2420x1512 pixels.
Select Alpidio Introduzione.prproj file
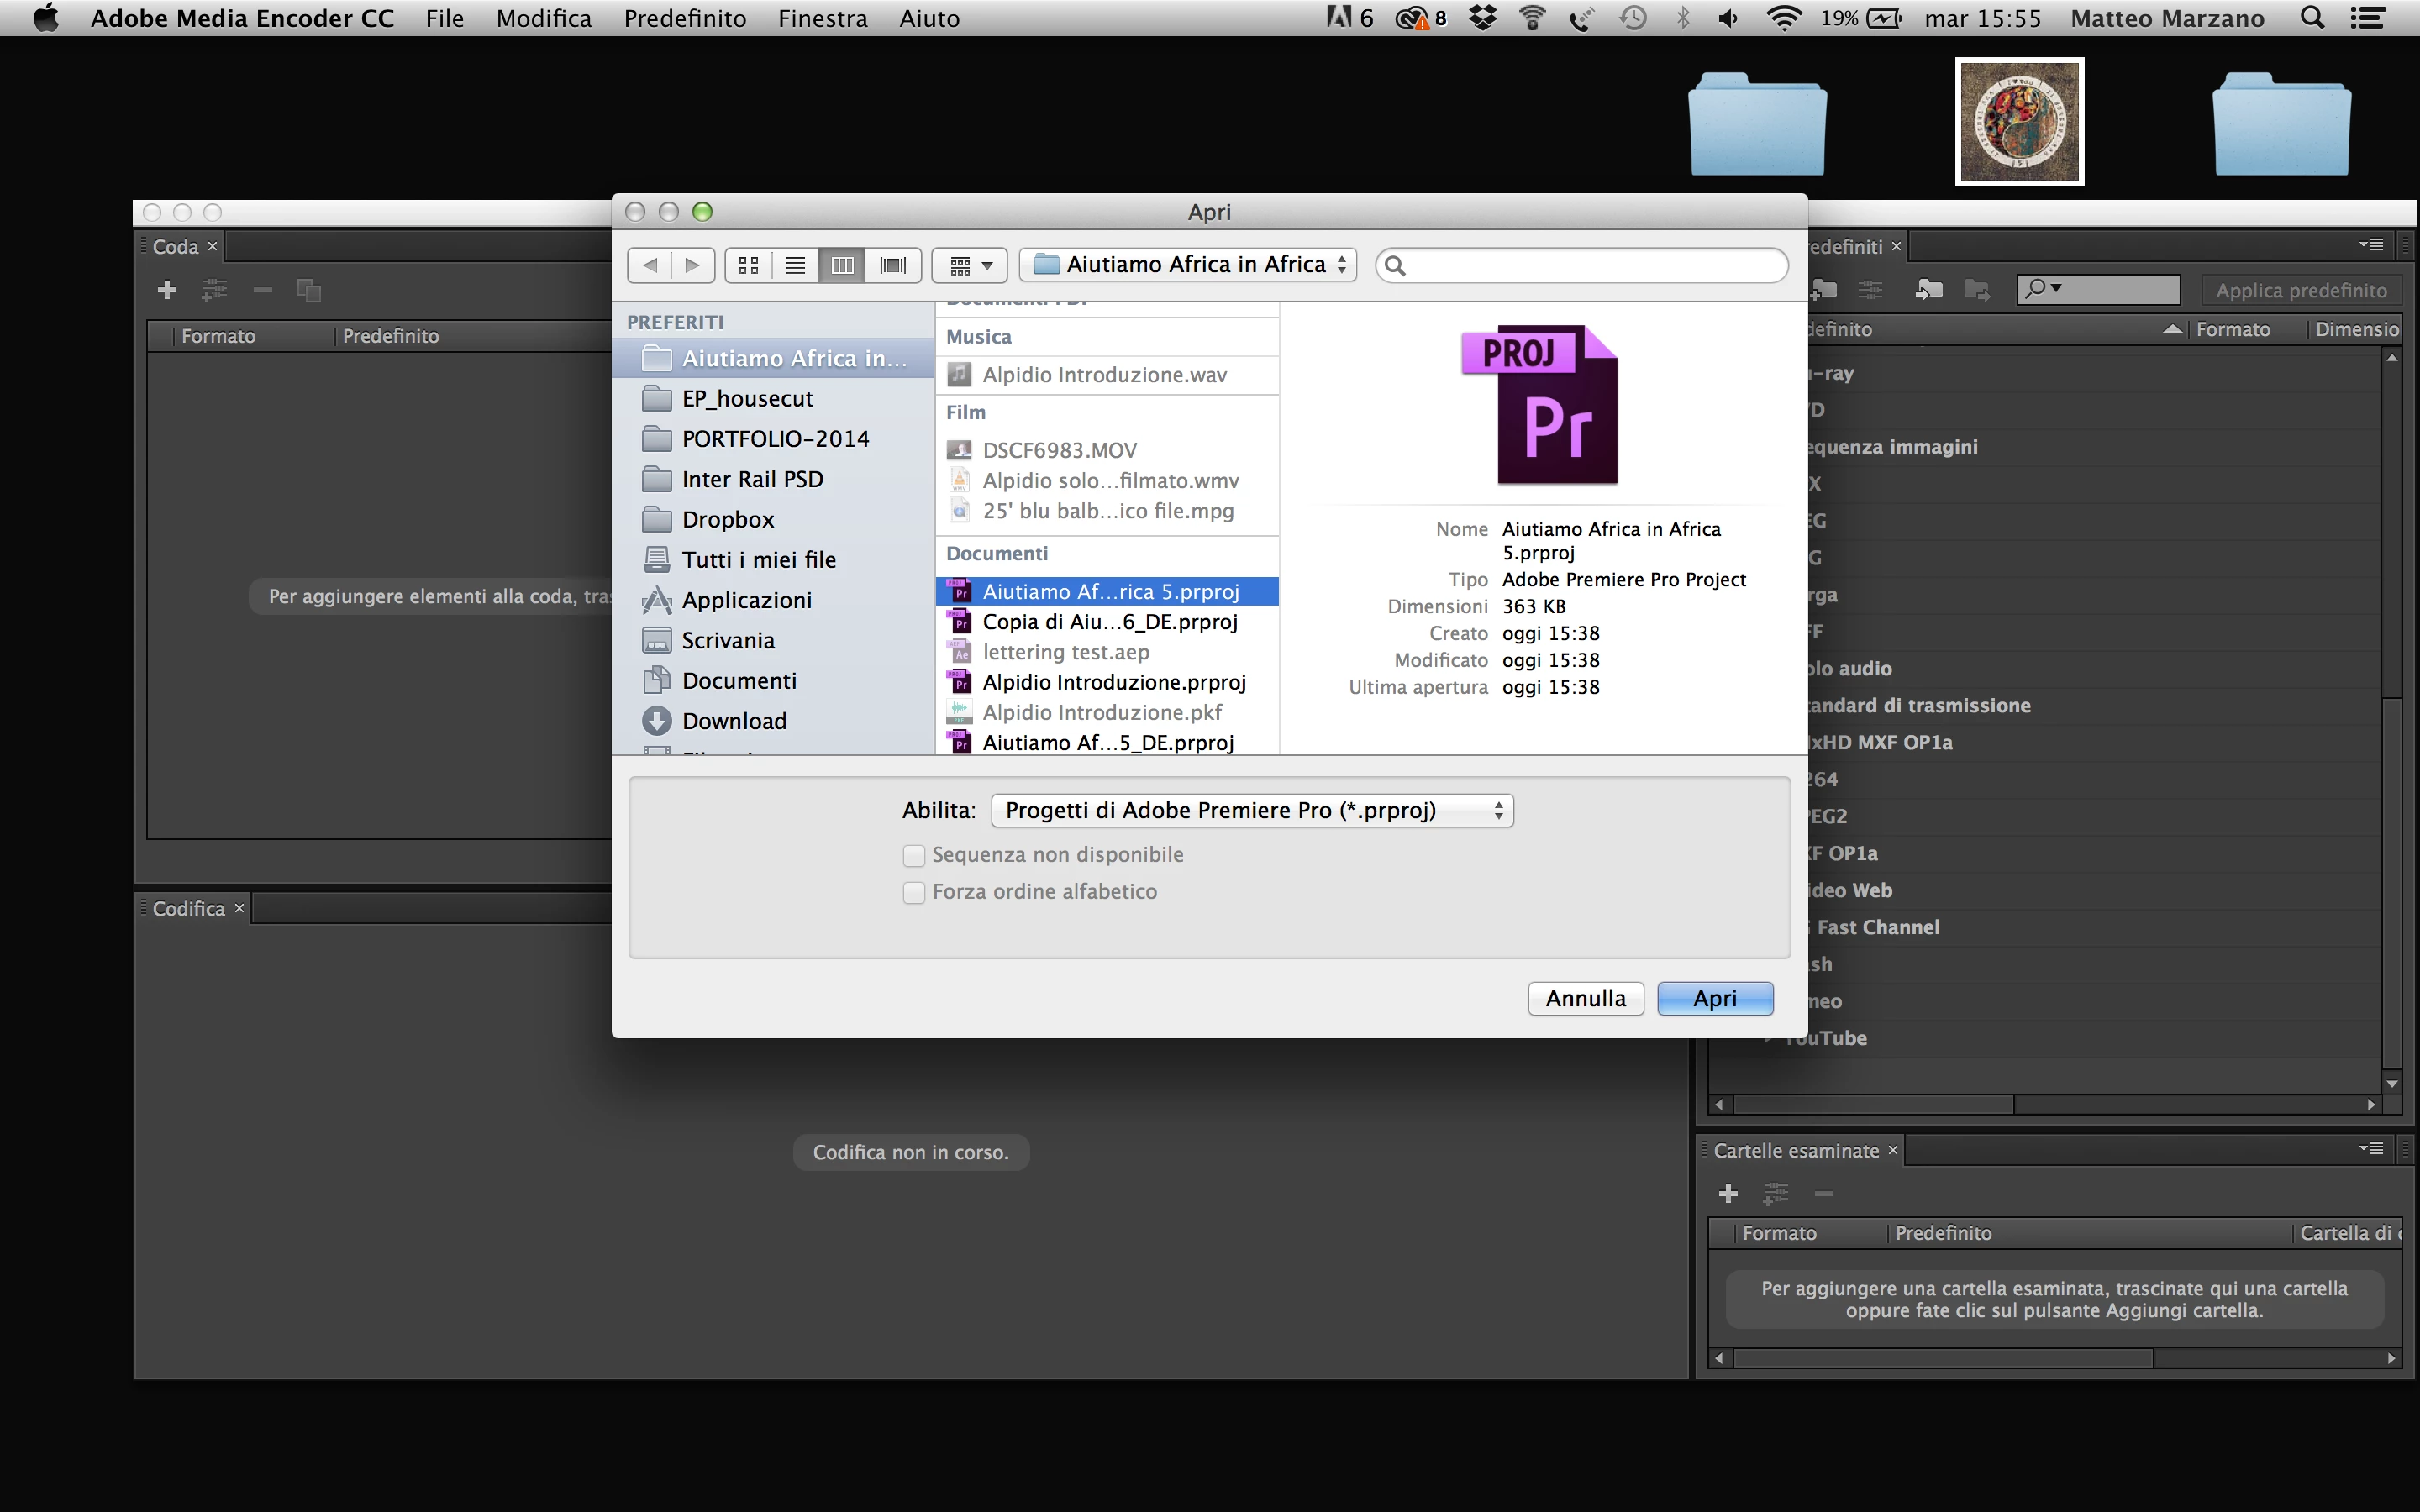1113,682
